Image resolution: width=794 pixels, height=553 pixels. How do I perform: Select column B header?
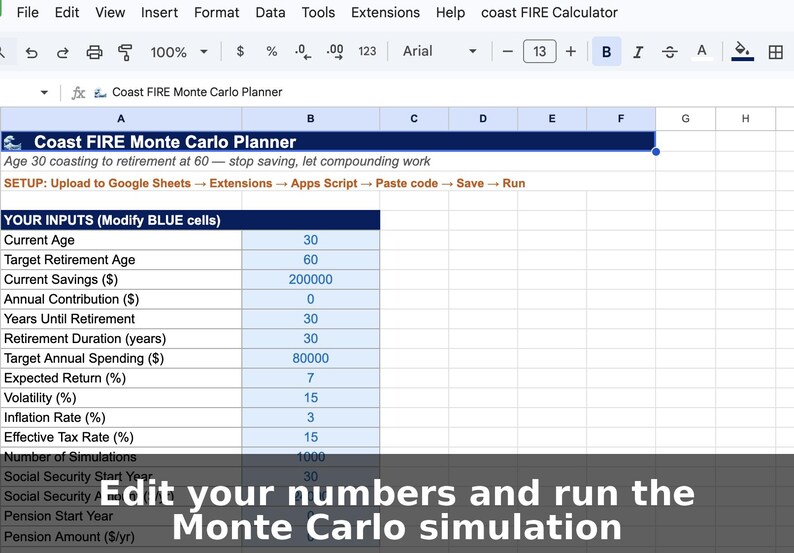pos(310,118)
